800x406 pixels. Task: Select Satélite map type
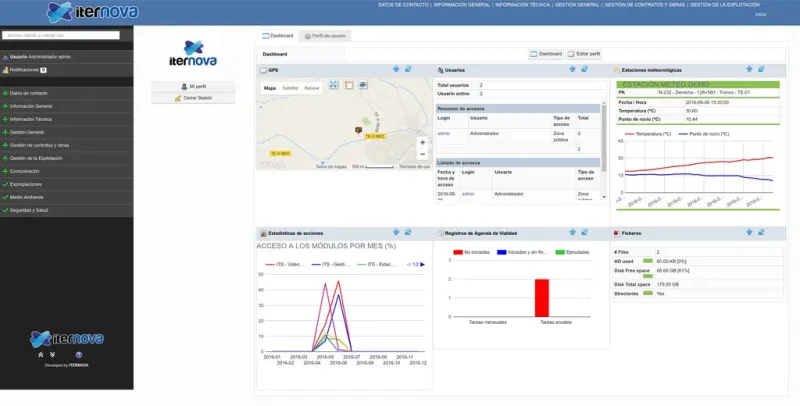pyautogui.click(x=290, y=88)
